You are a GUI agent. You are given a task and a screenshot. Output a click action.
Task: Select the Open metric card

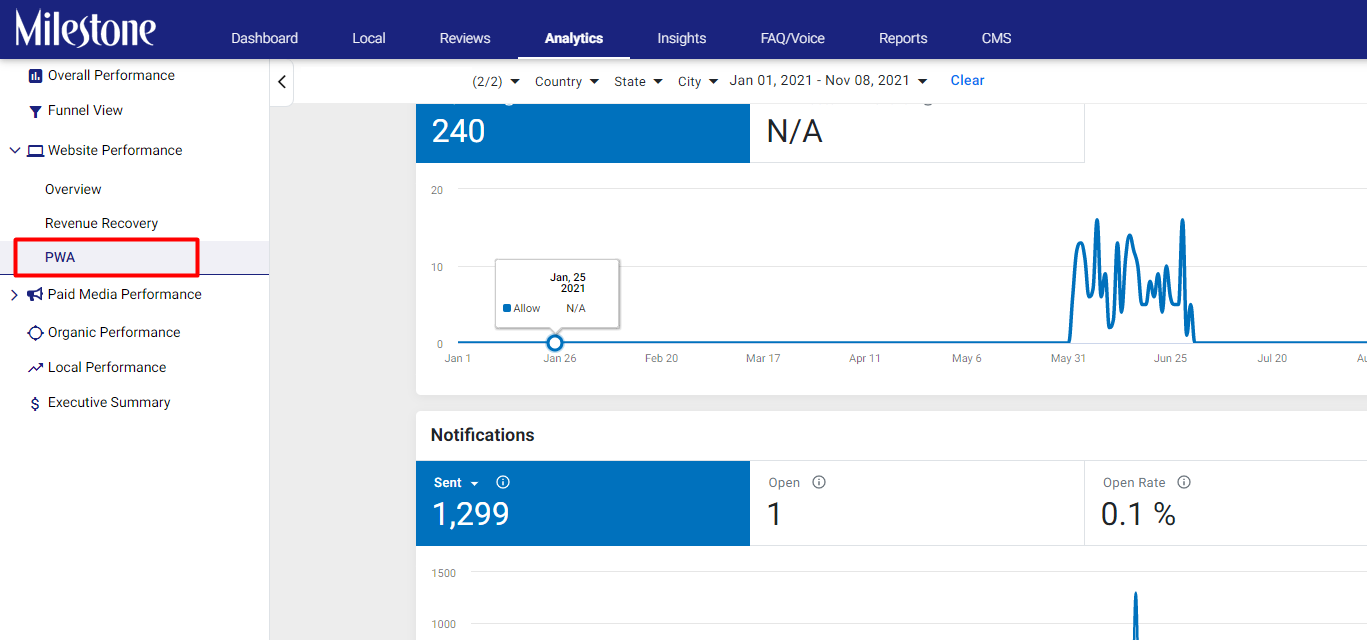917,503
